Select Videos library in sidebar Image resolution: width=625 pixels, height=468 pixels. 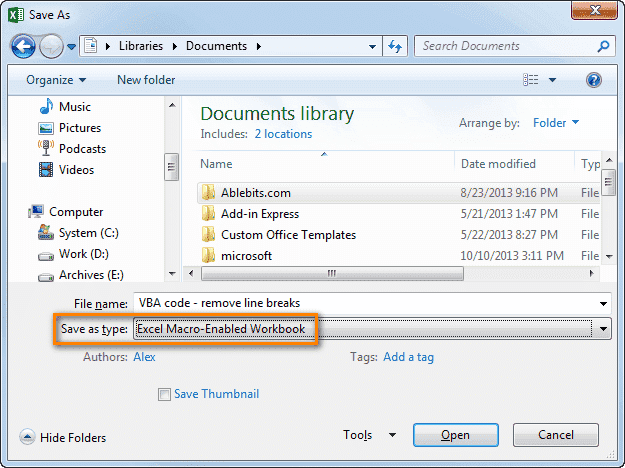(76, 170)
